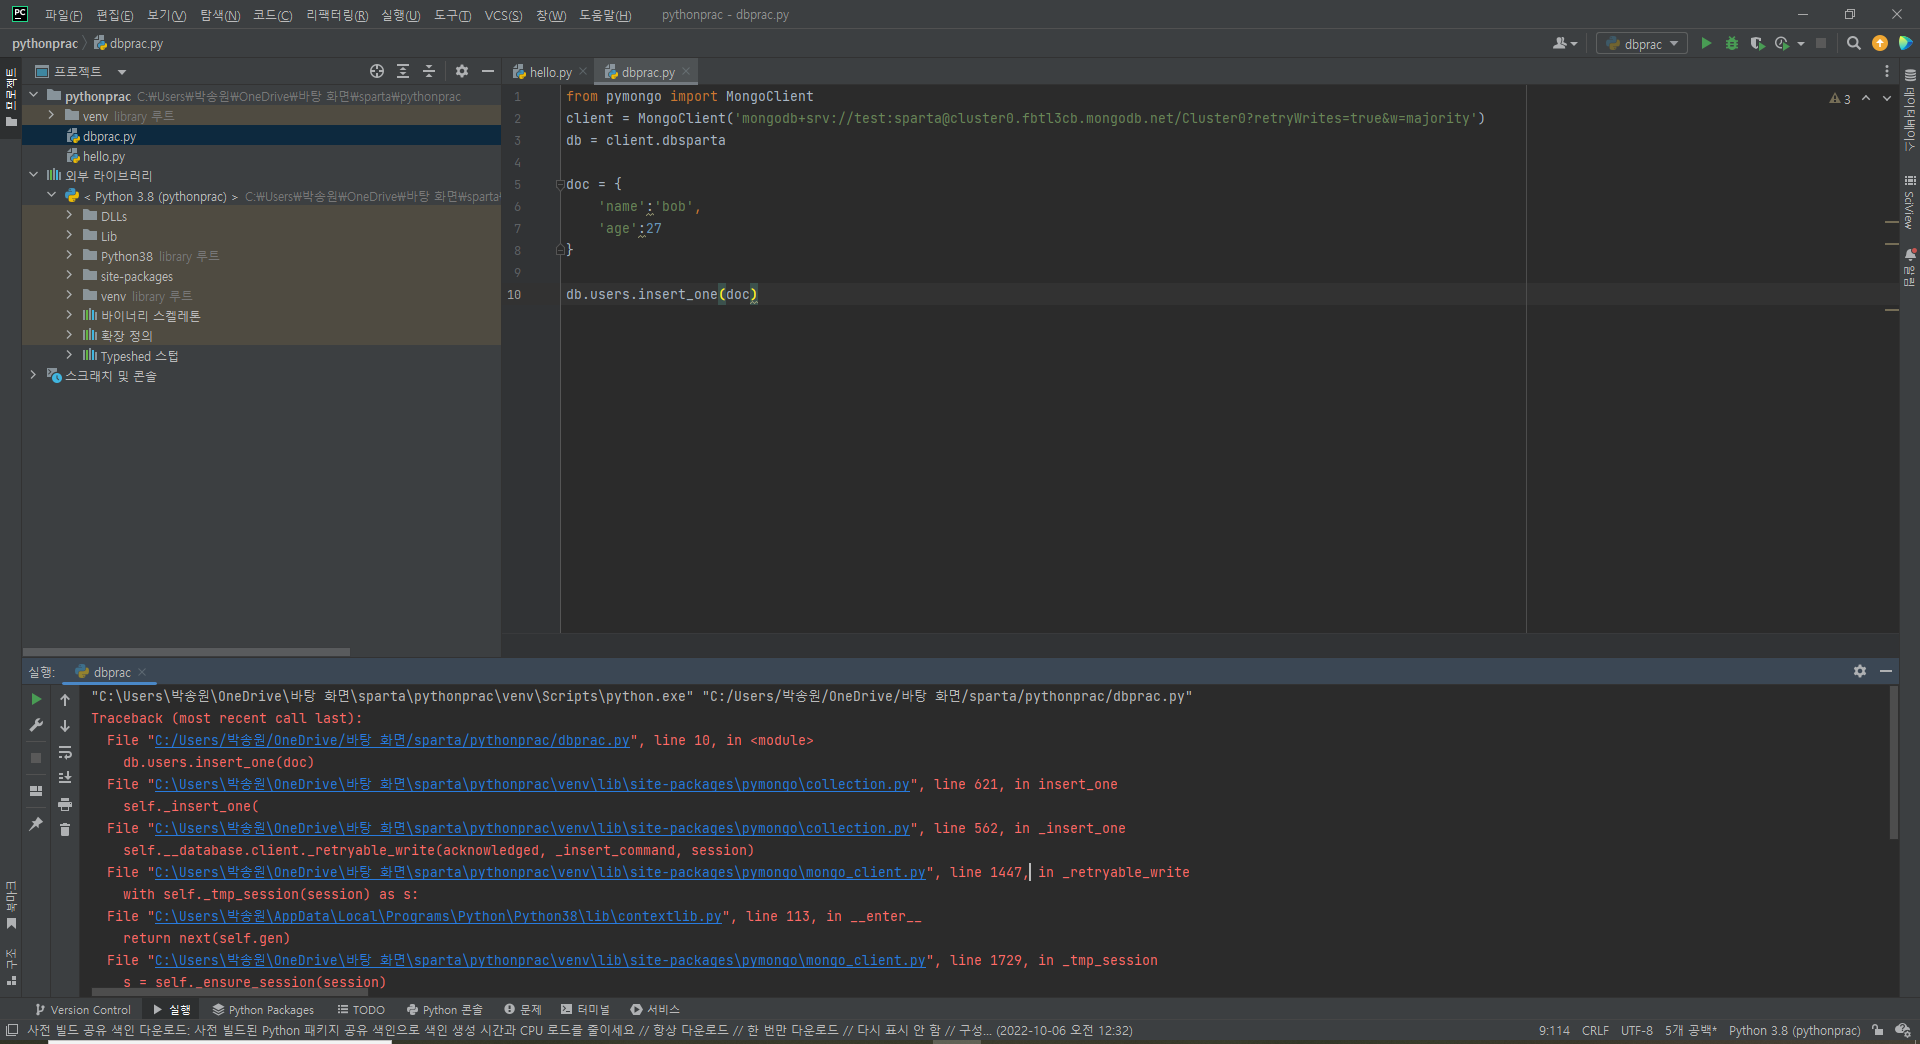Image resolution: width=1920 pixels, height=1044 pixels.
Task: Click the orange IDE update icon
Action: [x=1880, y=43]
